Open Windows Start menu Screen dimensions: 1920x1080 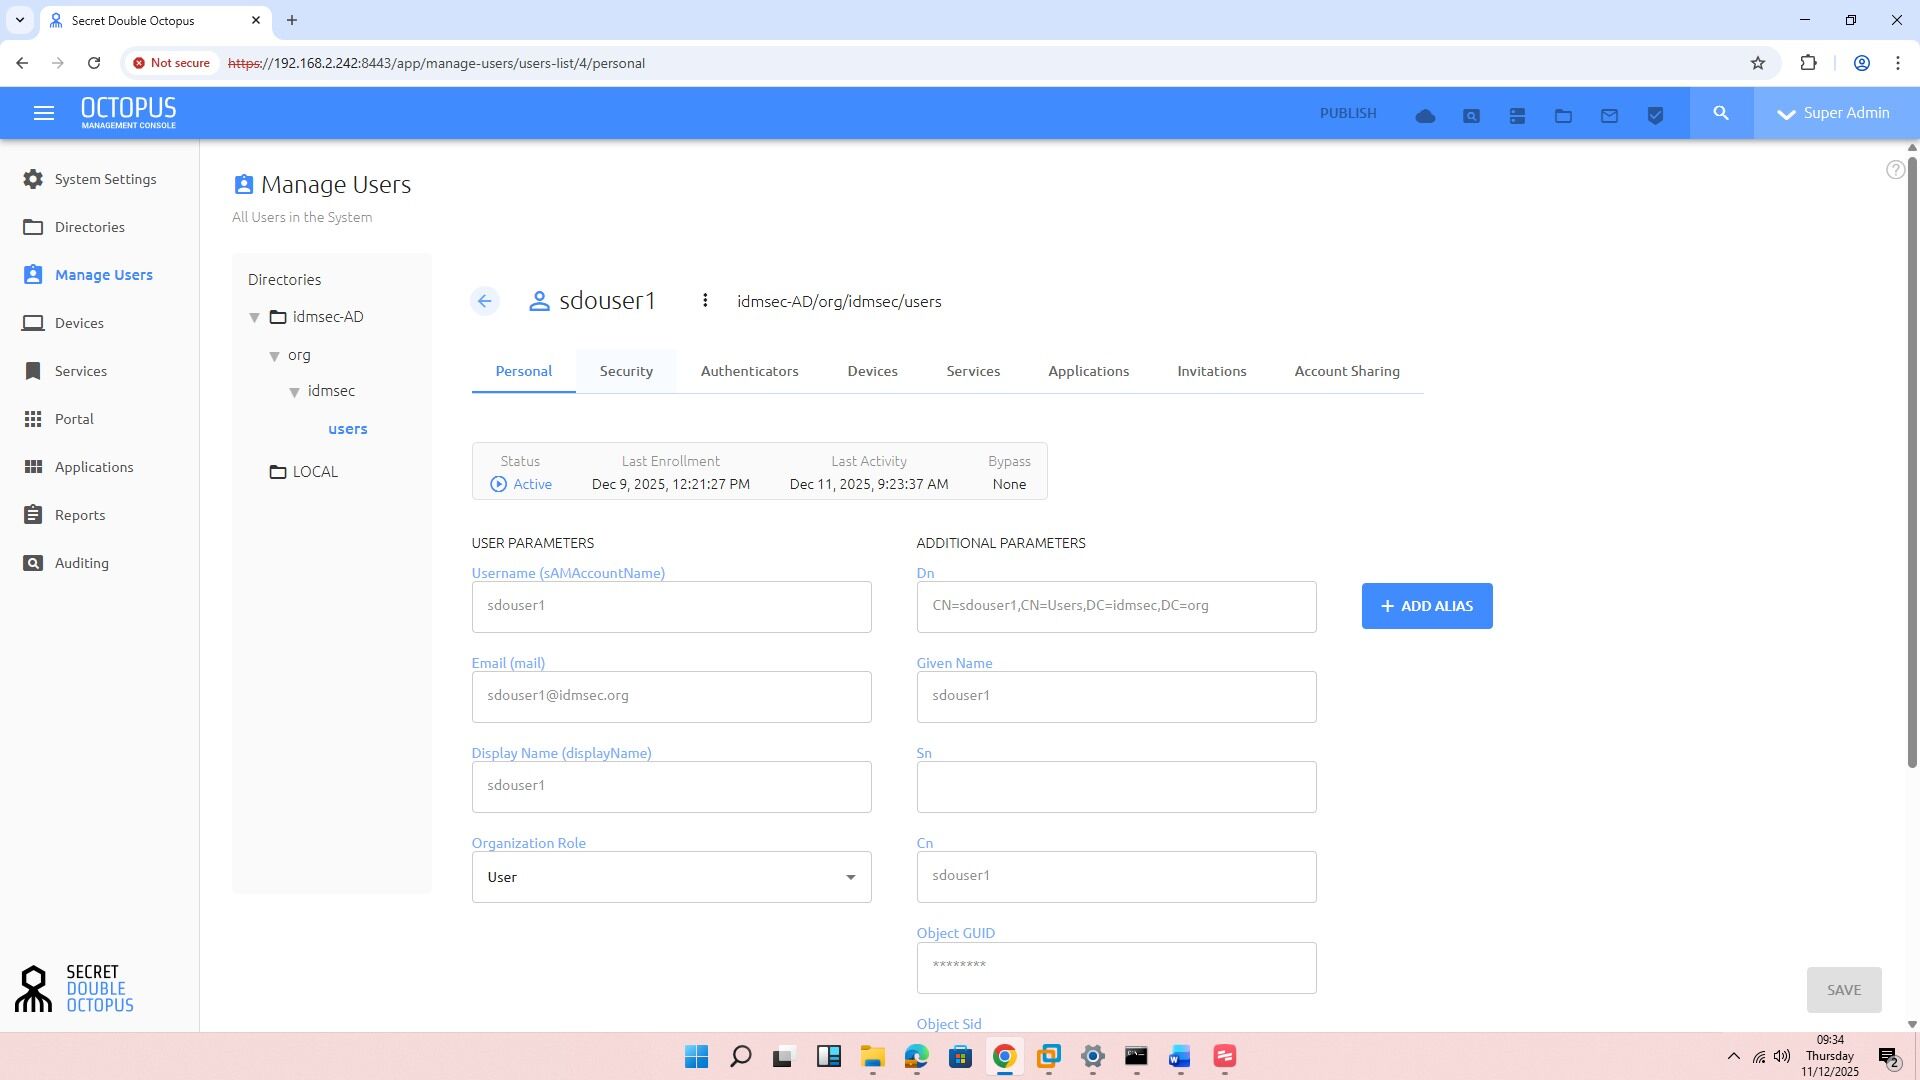[696, 1056]
